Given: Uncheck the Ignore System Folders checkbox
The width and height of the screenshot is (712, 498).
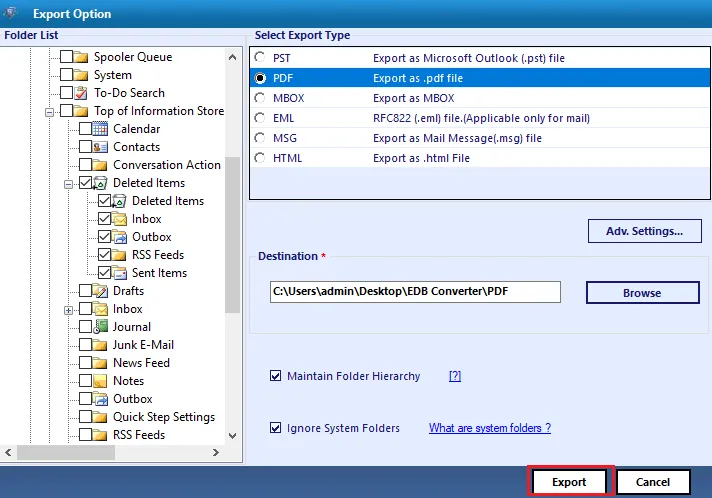Looking at the screenshot, I should coord(276,428).
